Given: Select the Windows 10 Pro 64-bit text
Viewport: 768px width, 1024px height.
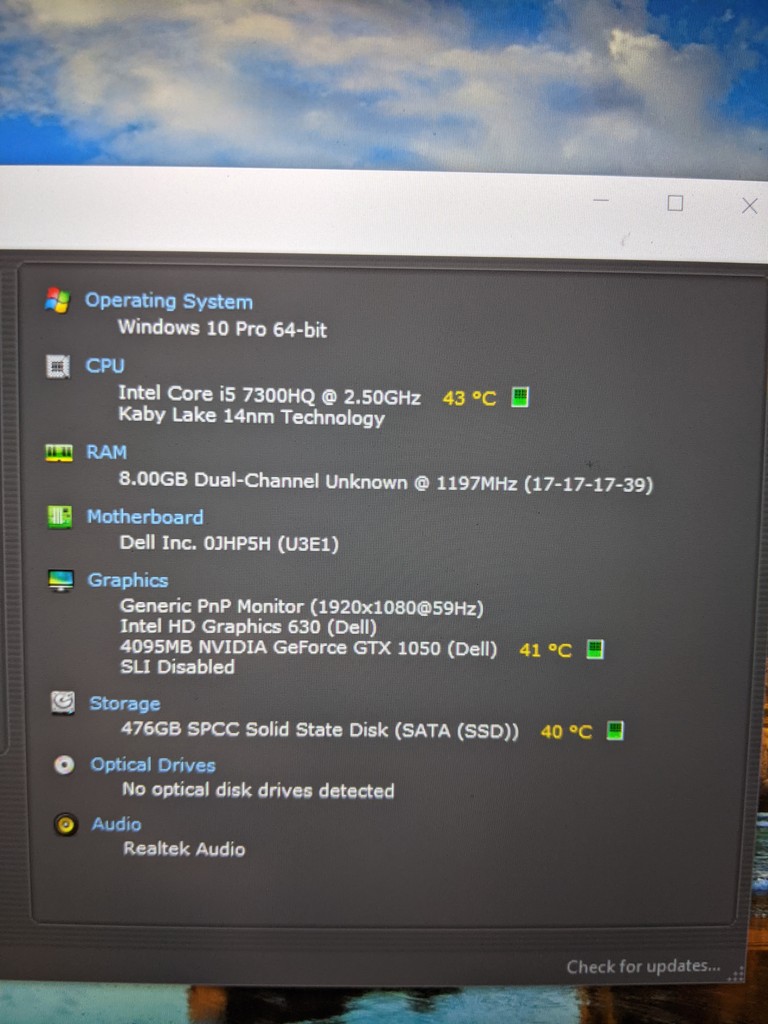Looking at the screenshot, I should [x=222, y=328].
